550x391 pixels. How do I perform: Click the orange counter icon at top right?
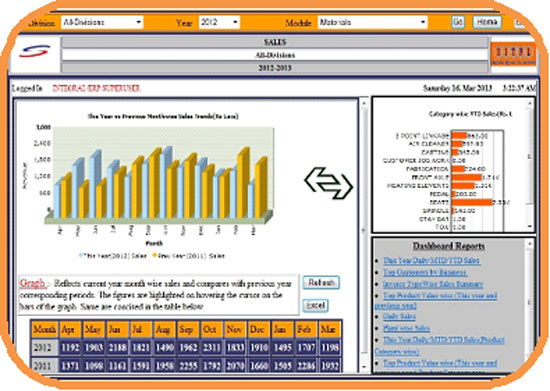(513, 54)
